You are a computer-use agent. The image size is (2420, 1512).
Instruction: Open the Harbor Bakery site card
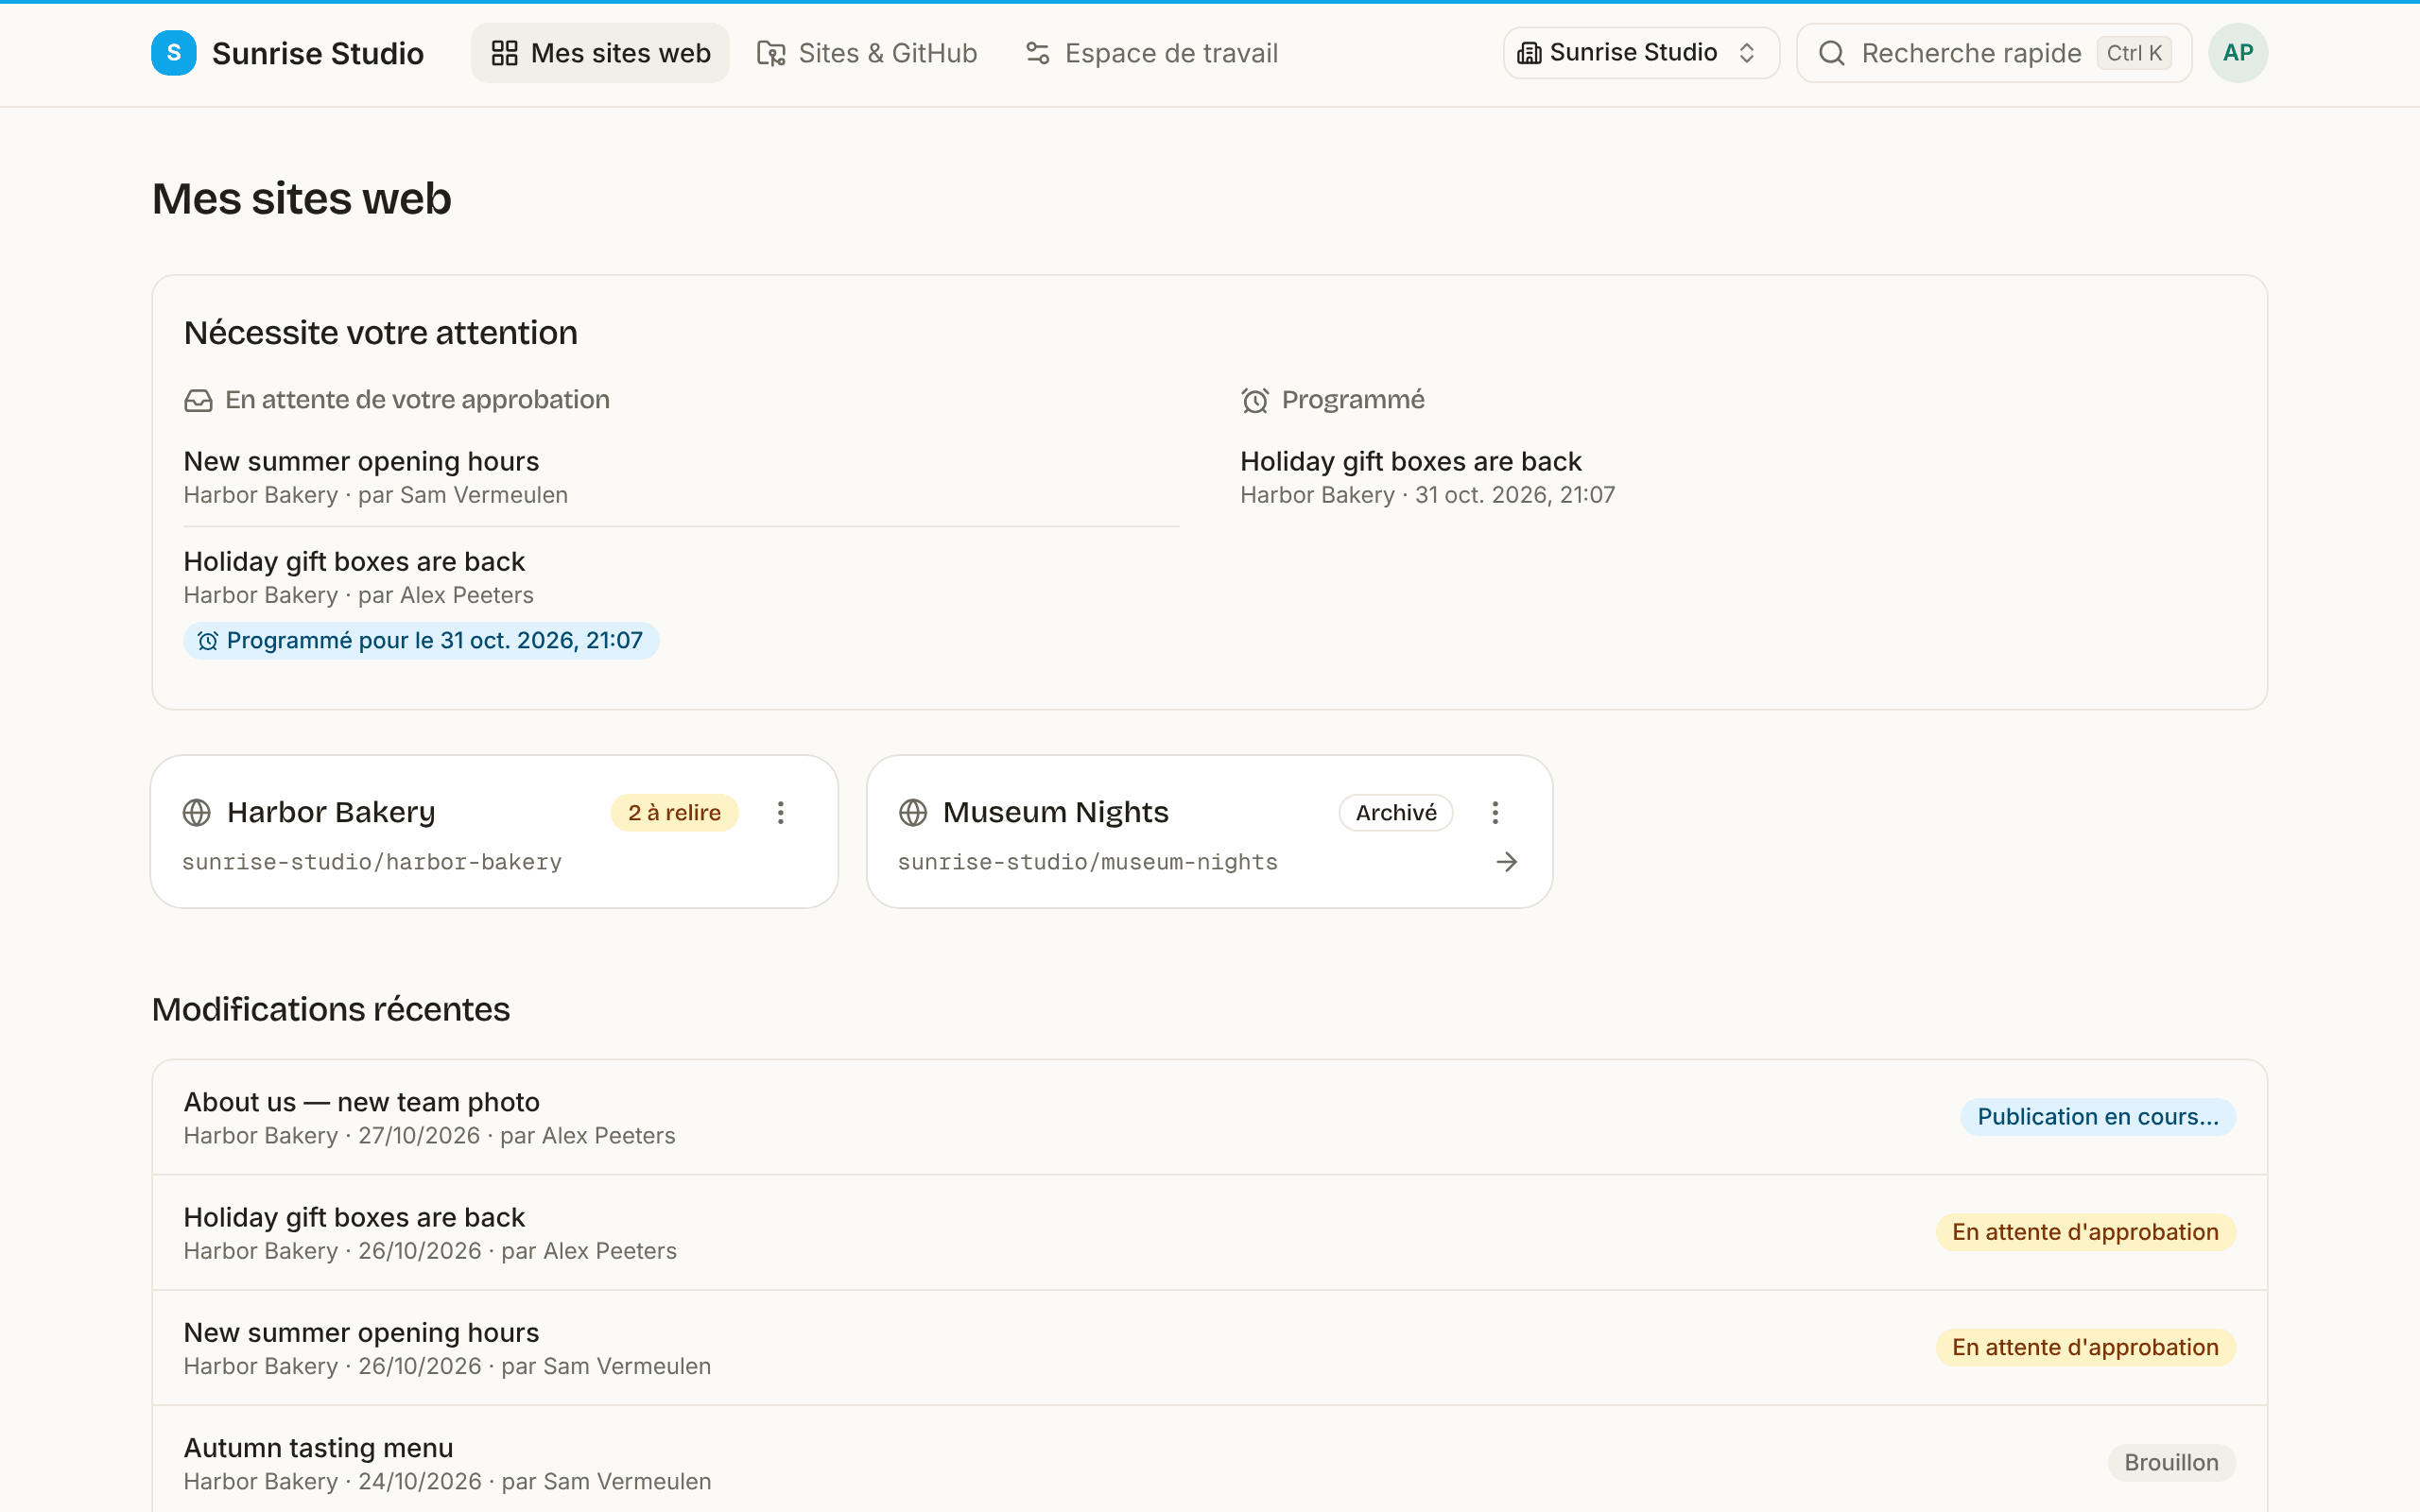coord(494,832)
